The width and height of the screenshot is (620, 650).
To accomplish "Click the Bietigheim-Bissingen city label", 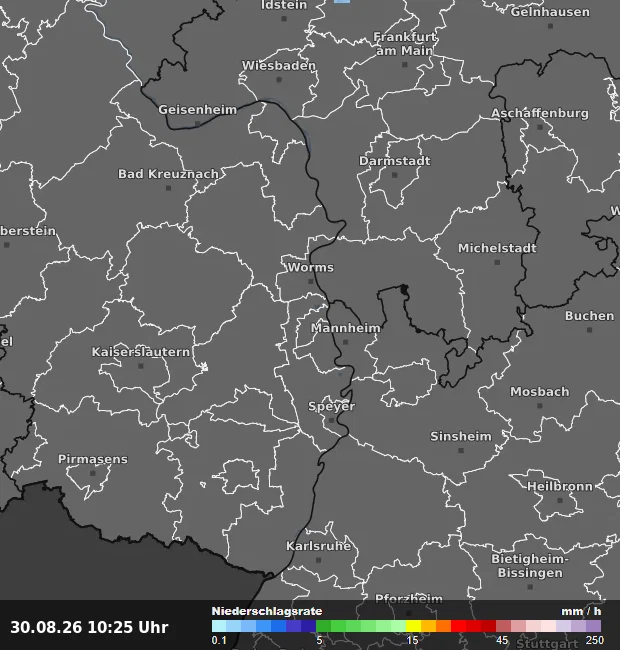I will (x=530, y=566).
